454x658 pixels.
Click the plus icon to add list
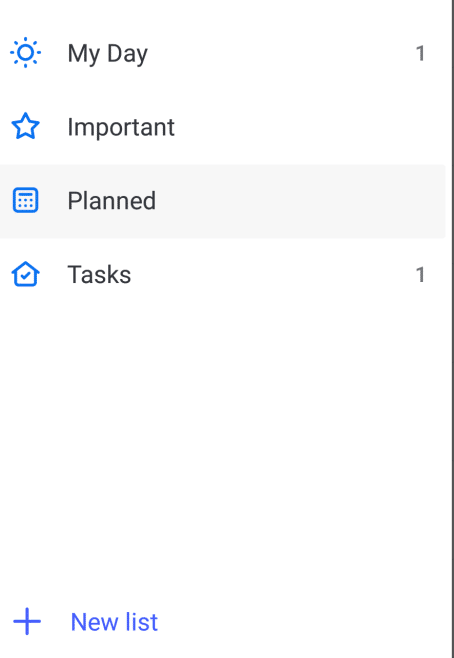27,621
